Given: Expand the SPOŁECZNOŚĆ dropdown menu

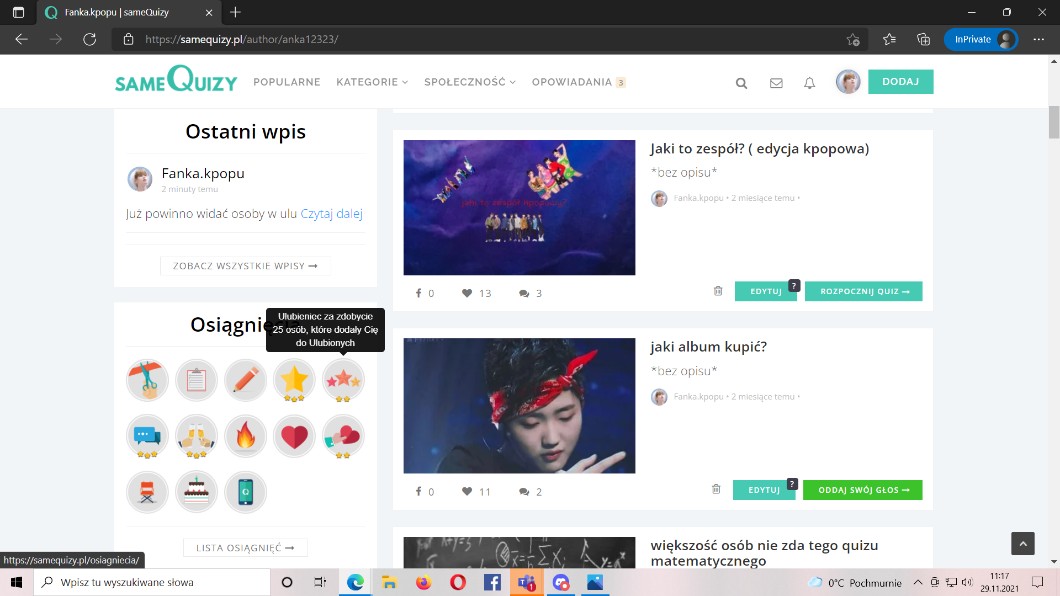Looking at the screenshot, I should click(469, 82).
